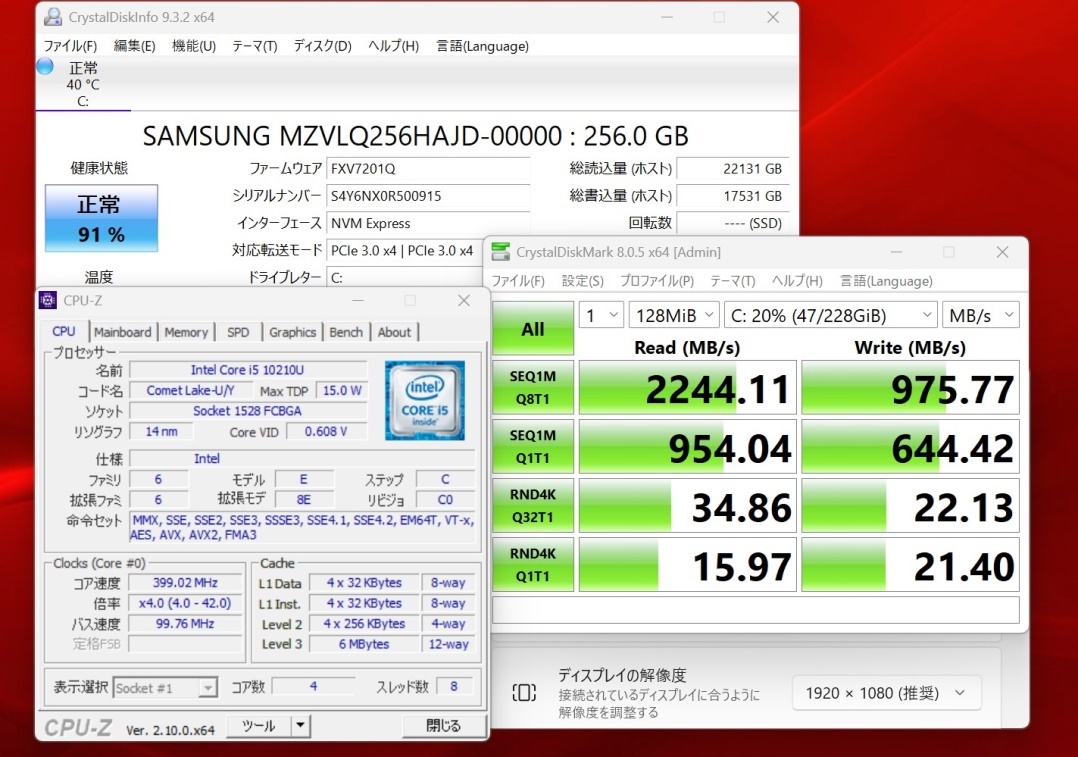Click the CPU-Z title bar icon

tap(48, 300)
